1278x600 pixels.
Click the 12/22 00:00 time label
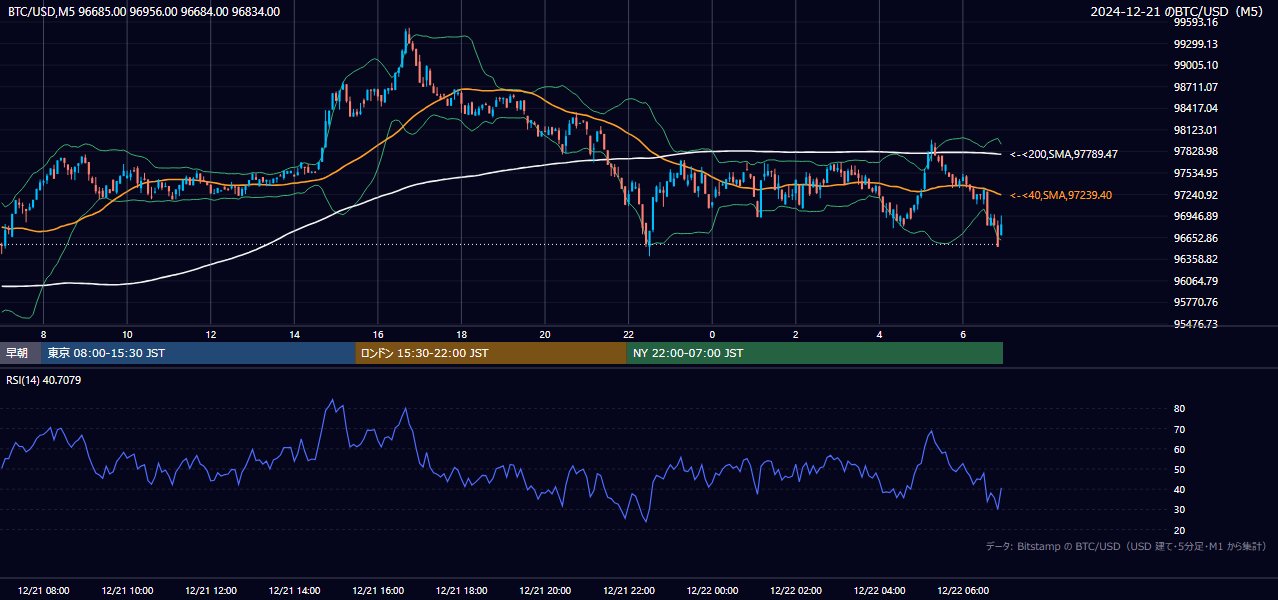pos(713,591)
